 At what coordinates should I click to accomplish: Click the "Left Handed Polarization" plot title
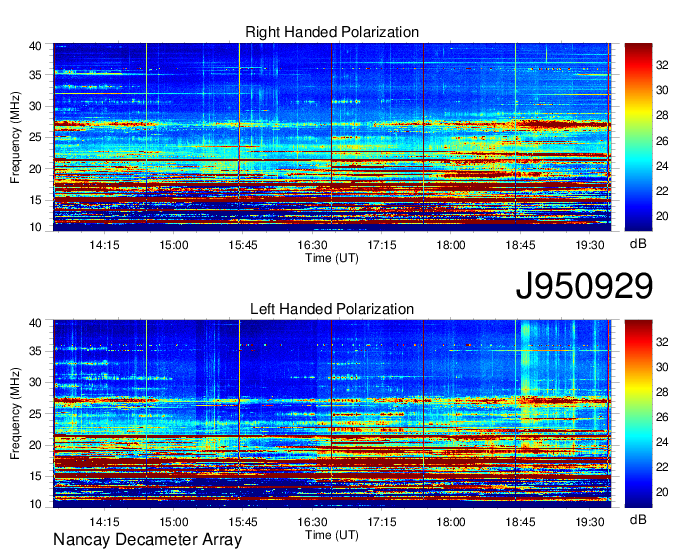(332, 309)
